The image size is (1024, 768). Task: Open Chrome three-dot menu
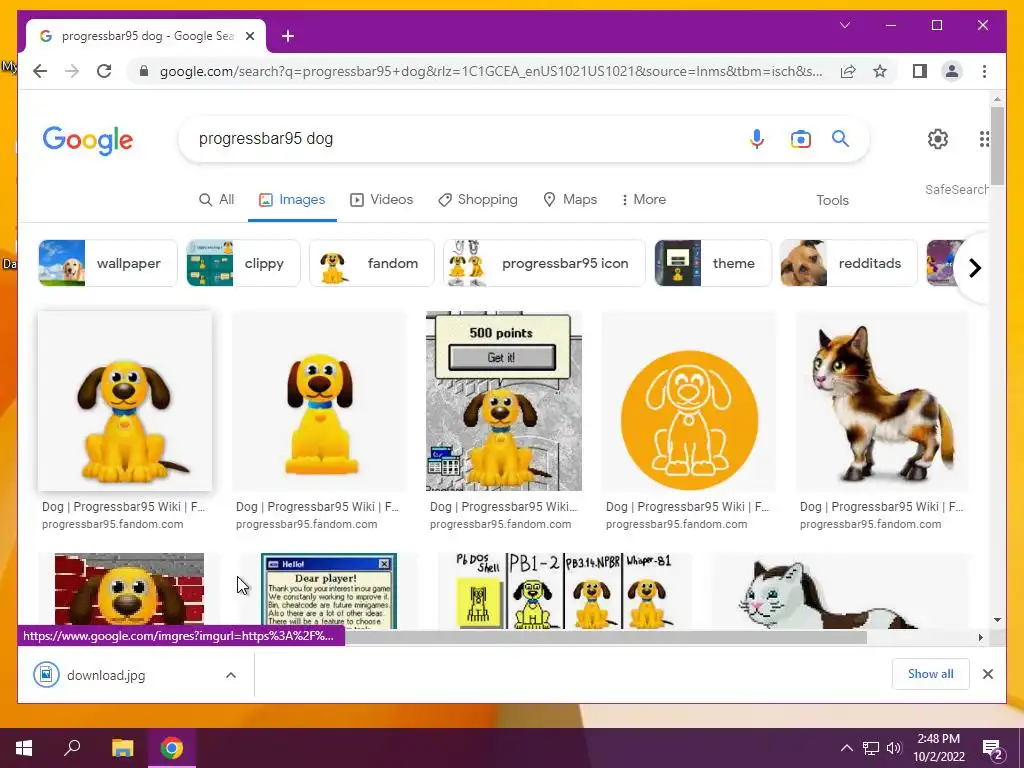(x=984, y=71)
